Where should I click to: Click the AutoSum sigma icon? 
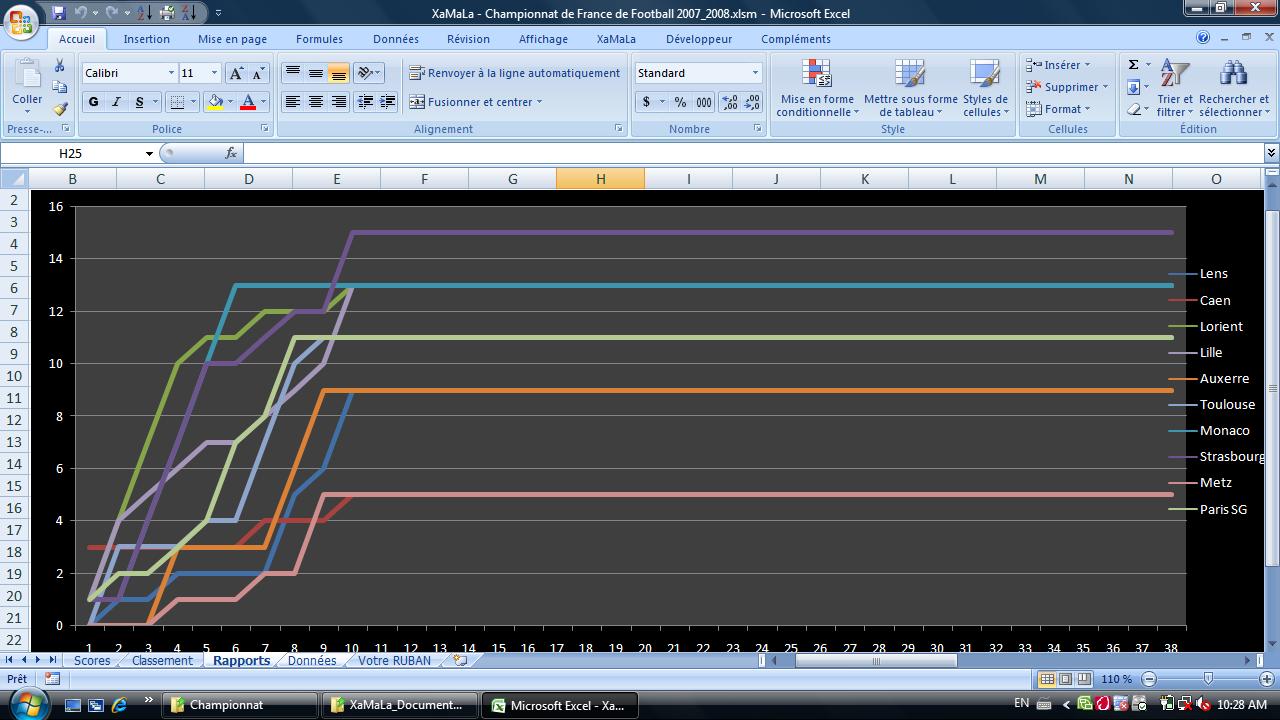tap(1133, 65)
